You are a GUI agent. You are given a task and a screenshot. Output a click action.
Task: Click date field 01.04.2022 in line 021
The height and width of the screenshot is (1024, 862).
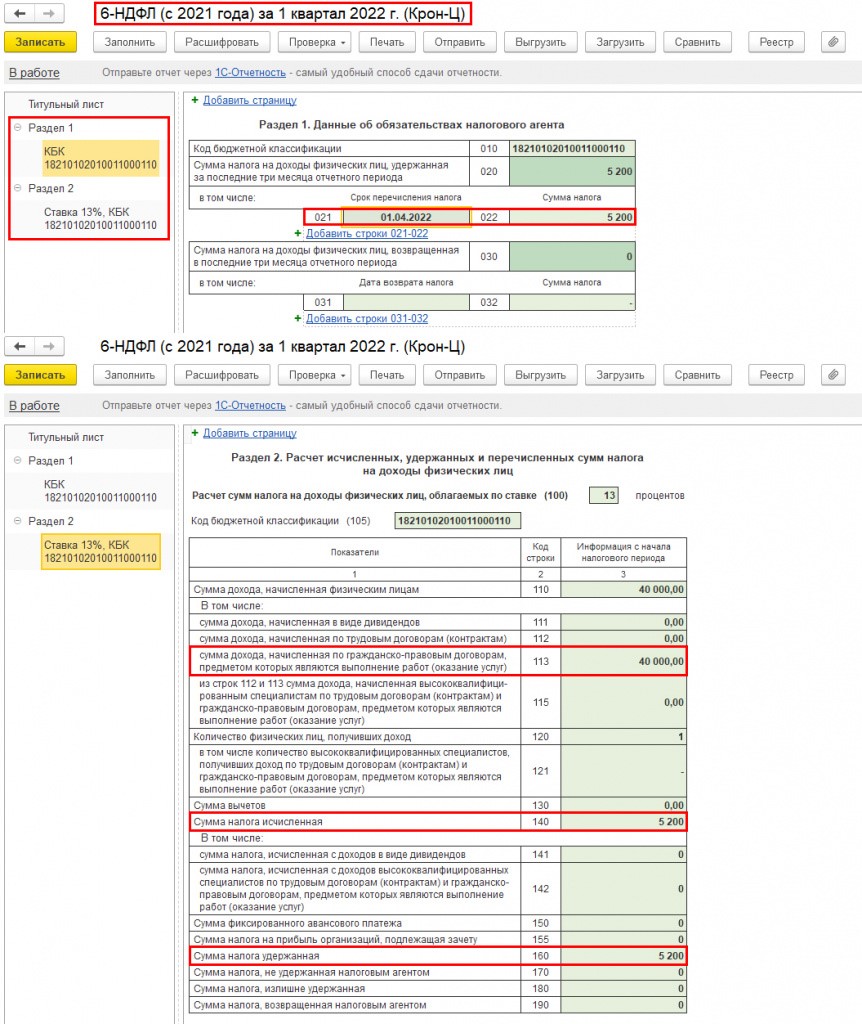(x=405, y=217)
